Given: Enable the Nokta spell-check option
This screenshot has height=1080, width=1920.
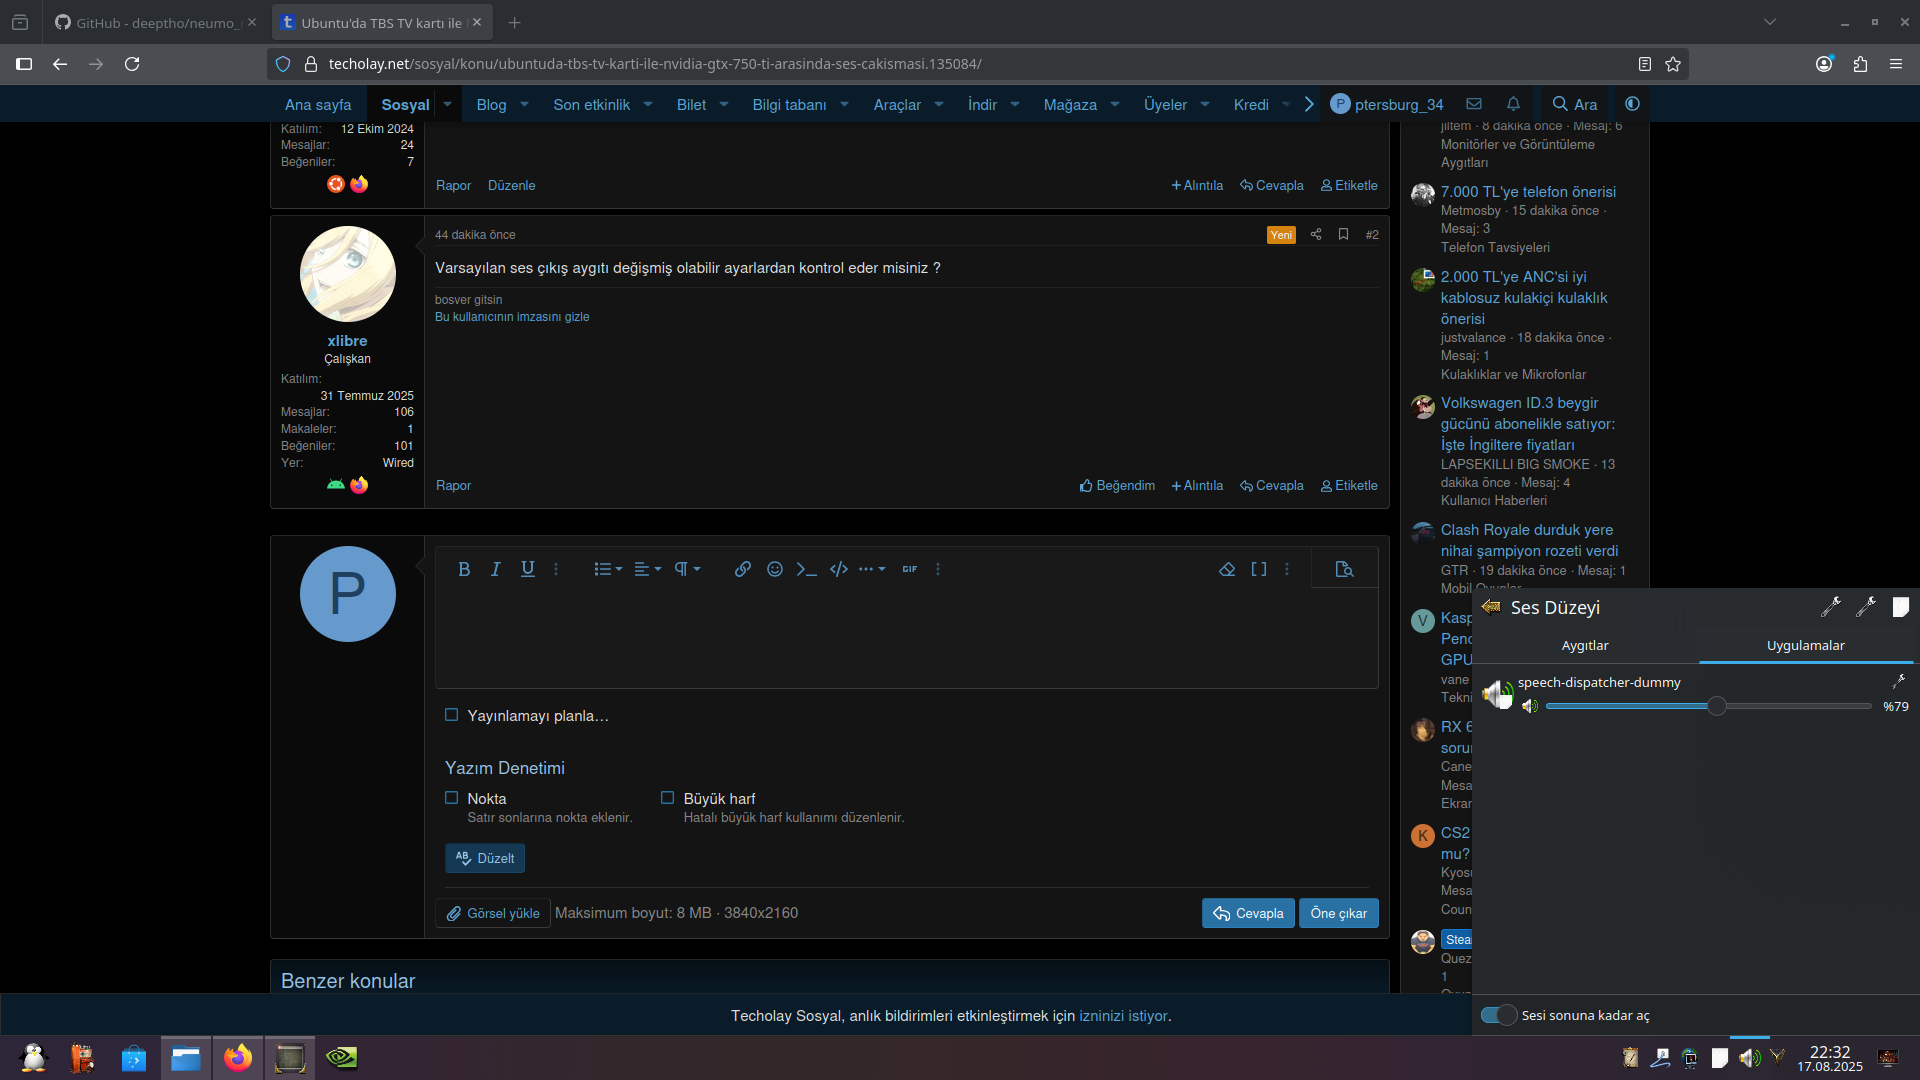Looking at the screenshot, I should pyautogui.click(x=452, y=798).
